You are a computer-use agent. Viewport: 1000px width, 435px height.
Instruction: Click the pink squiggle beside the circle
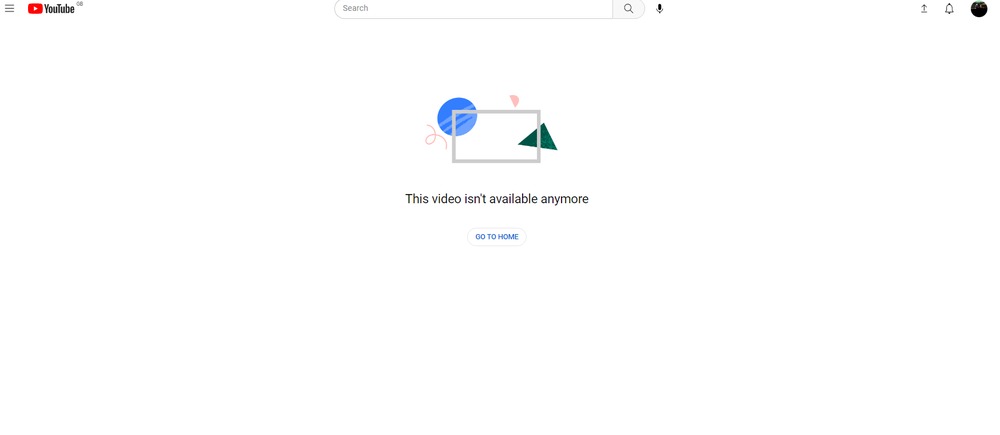point(436,137)
